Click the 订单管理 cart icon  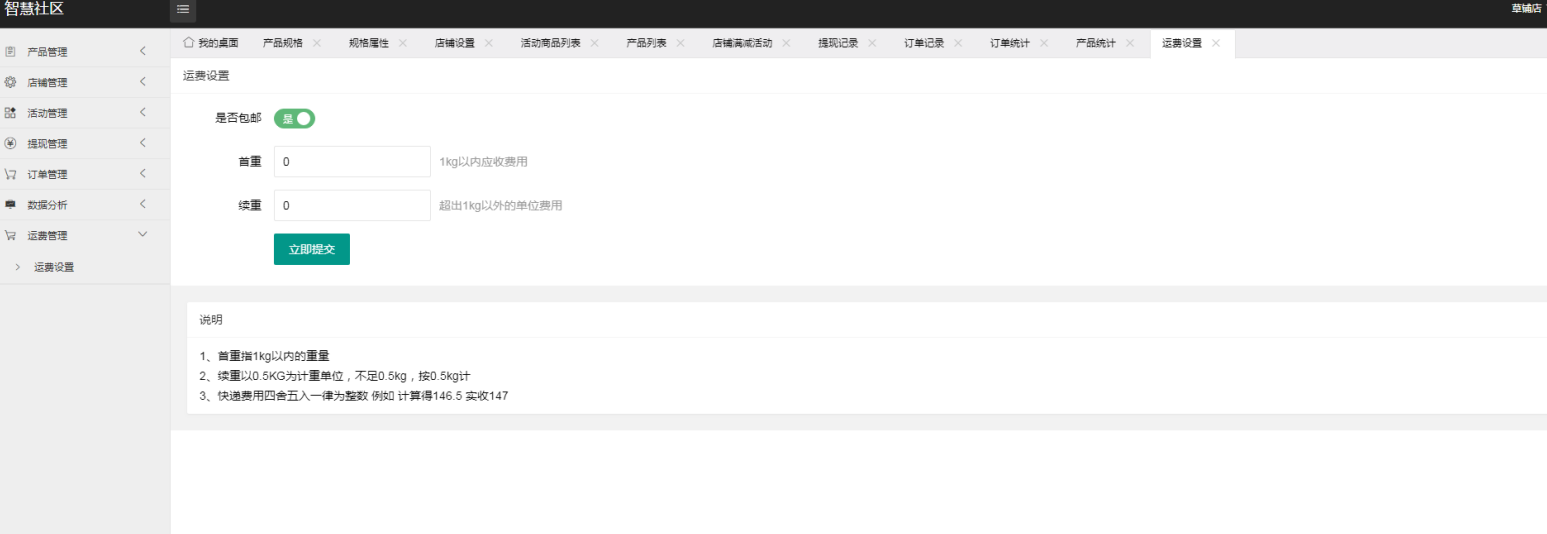pyautogui.click(x=11, y=174)
